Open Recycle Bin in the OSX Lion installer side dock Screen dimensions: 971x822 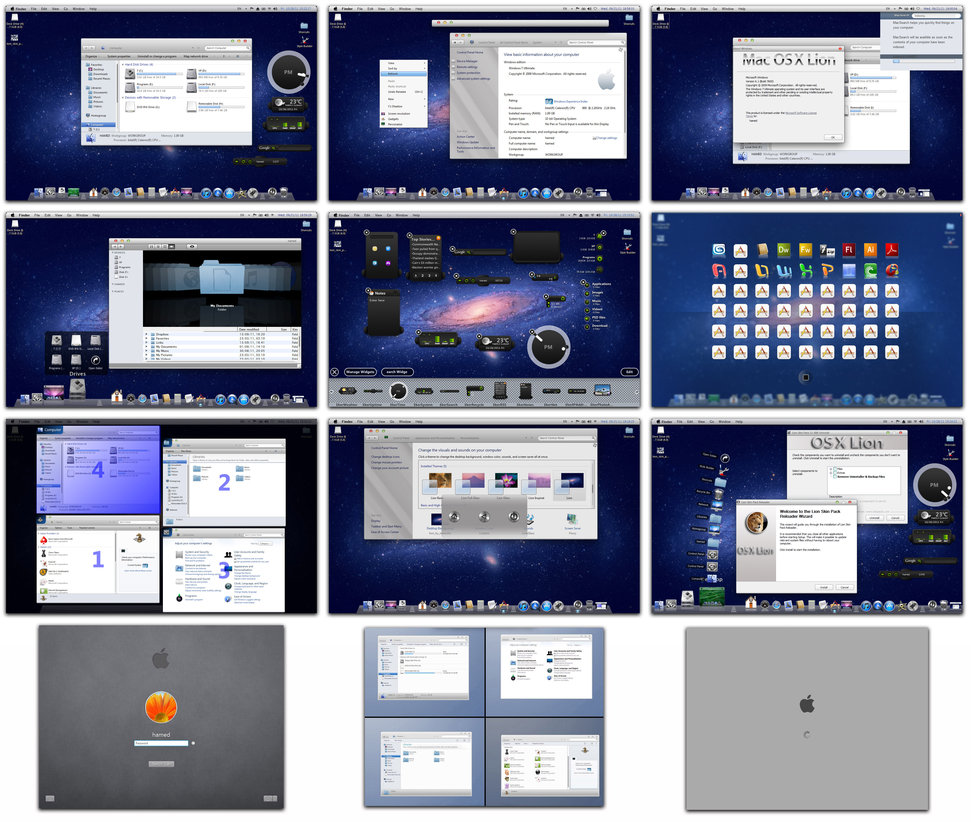(x=718, y=494)
